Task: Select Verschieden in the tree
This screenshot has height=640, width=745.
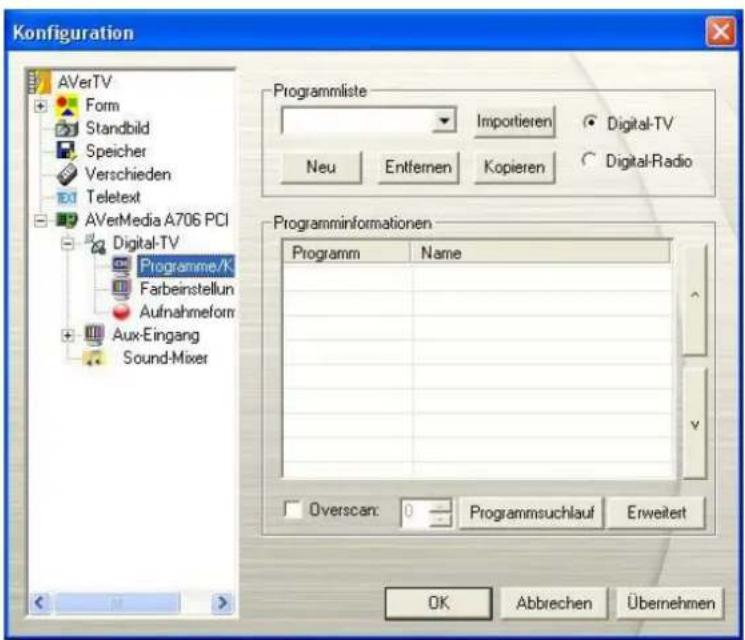Action: click(128, 174)
